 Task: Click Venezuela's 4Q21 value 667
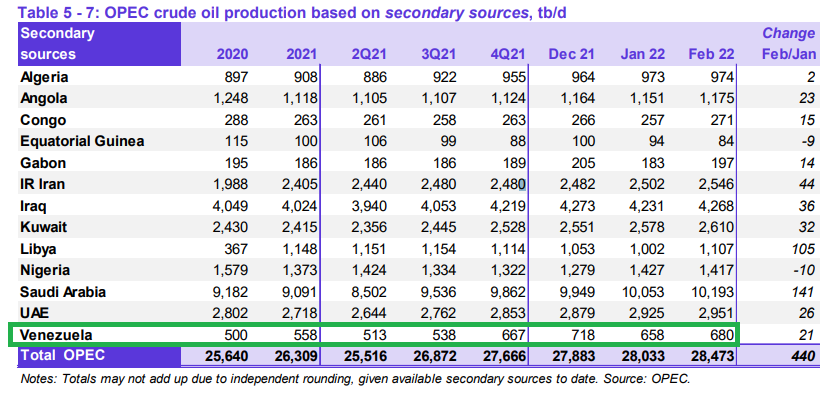(x=514, y=335)
